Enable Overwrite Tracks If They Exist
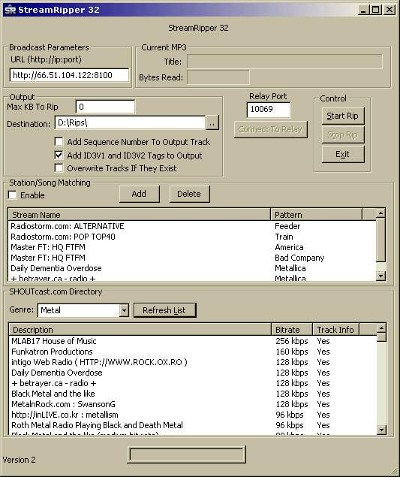Viewport: 400px width, 477px height. [59, 168]
